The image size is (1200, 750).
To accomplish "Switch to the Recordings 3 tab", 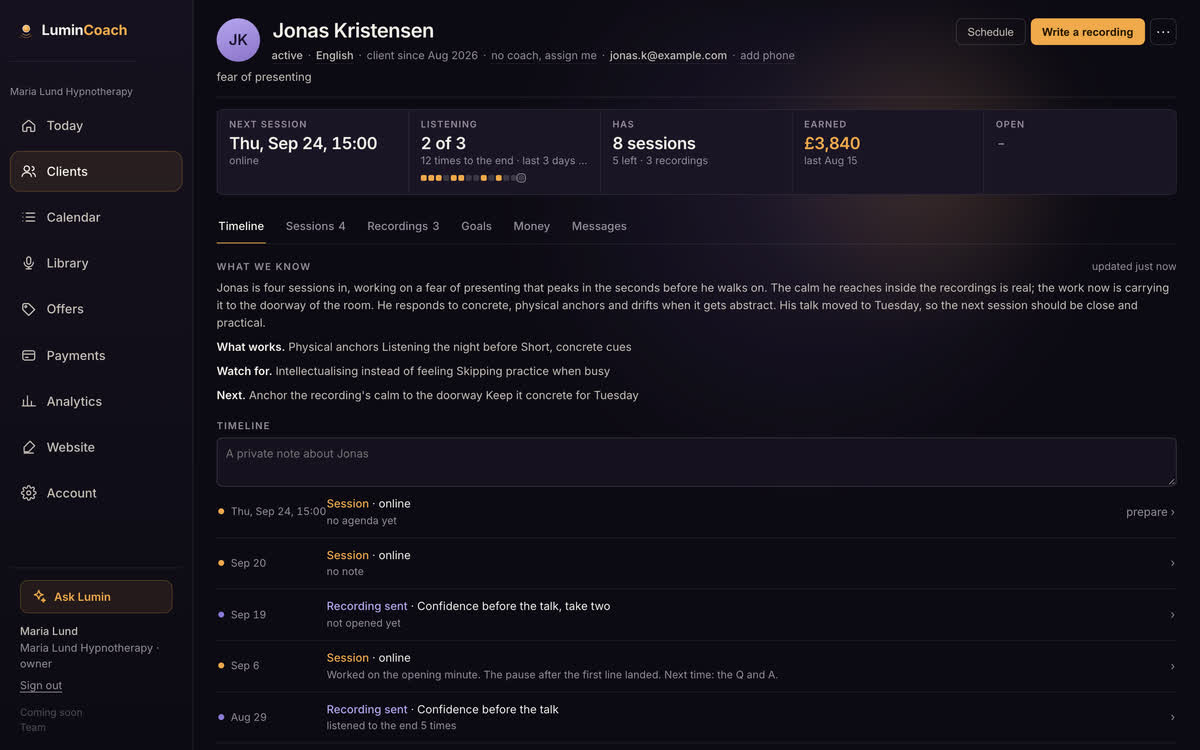I will [x=403, y=226].
